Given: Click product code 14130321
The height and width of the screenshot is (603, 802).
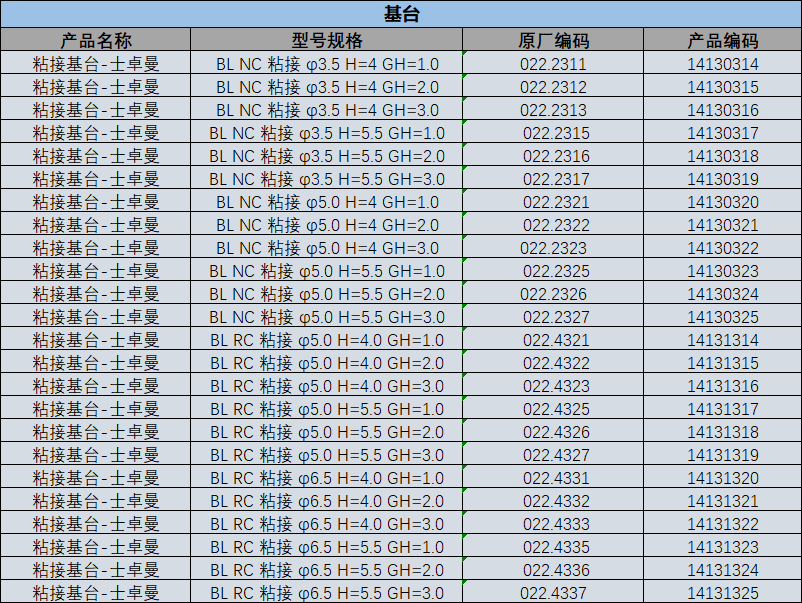Looking at the screenshot, I should tap(722, 225).
